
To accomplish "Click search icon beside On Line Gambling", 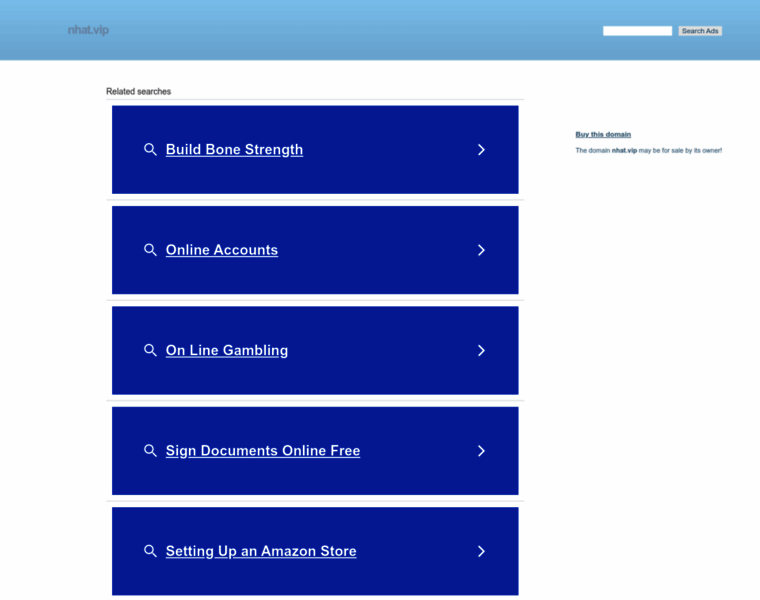I will point(150,350).
